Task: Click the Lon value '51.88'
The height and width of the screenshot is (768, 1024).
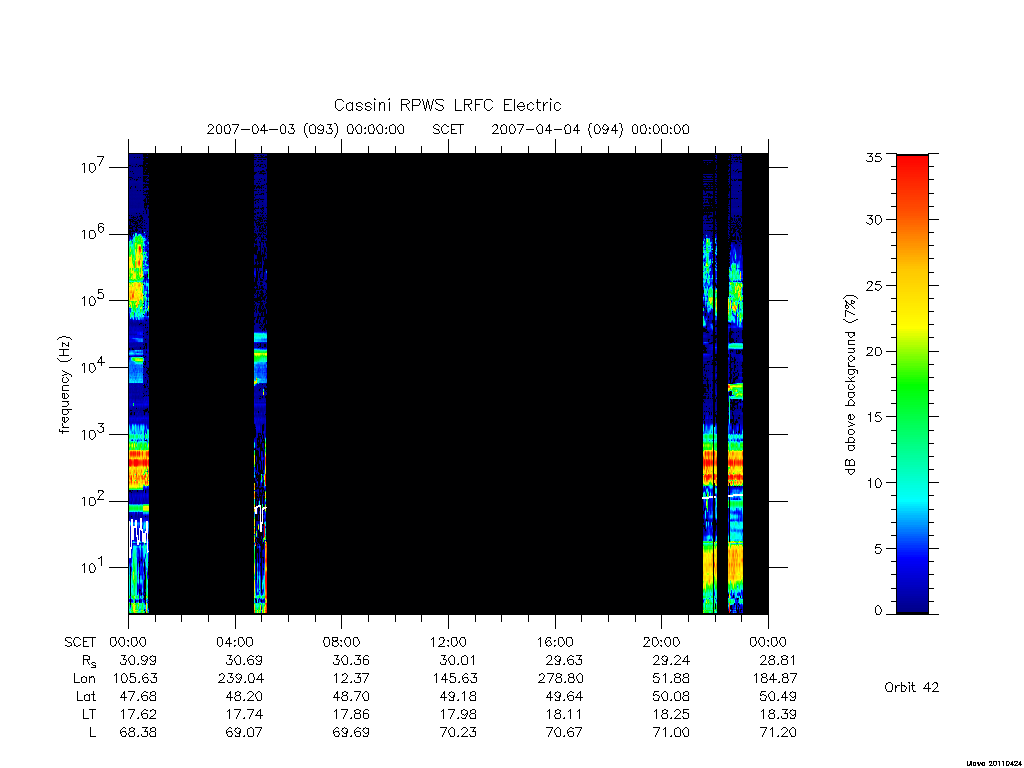Action: 671,679
